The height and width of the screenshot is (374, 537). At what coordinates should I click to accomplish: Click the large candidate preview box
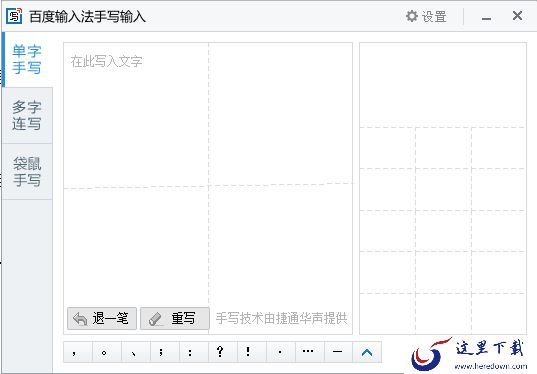coord(443,85)
